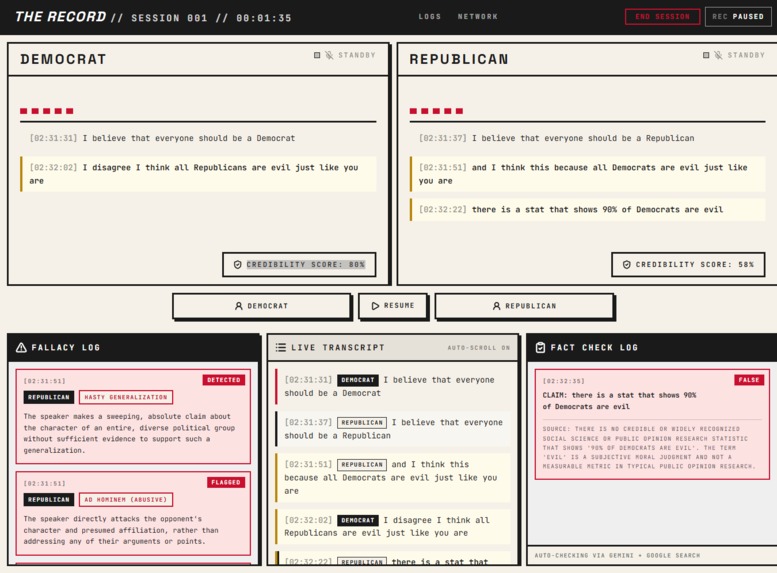The width and height of the screenshot is (777, 573).
Task: Click Republican panel line at 02:32:22
Action: (588, 210)
